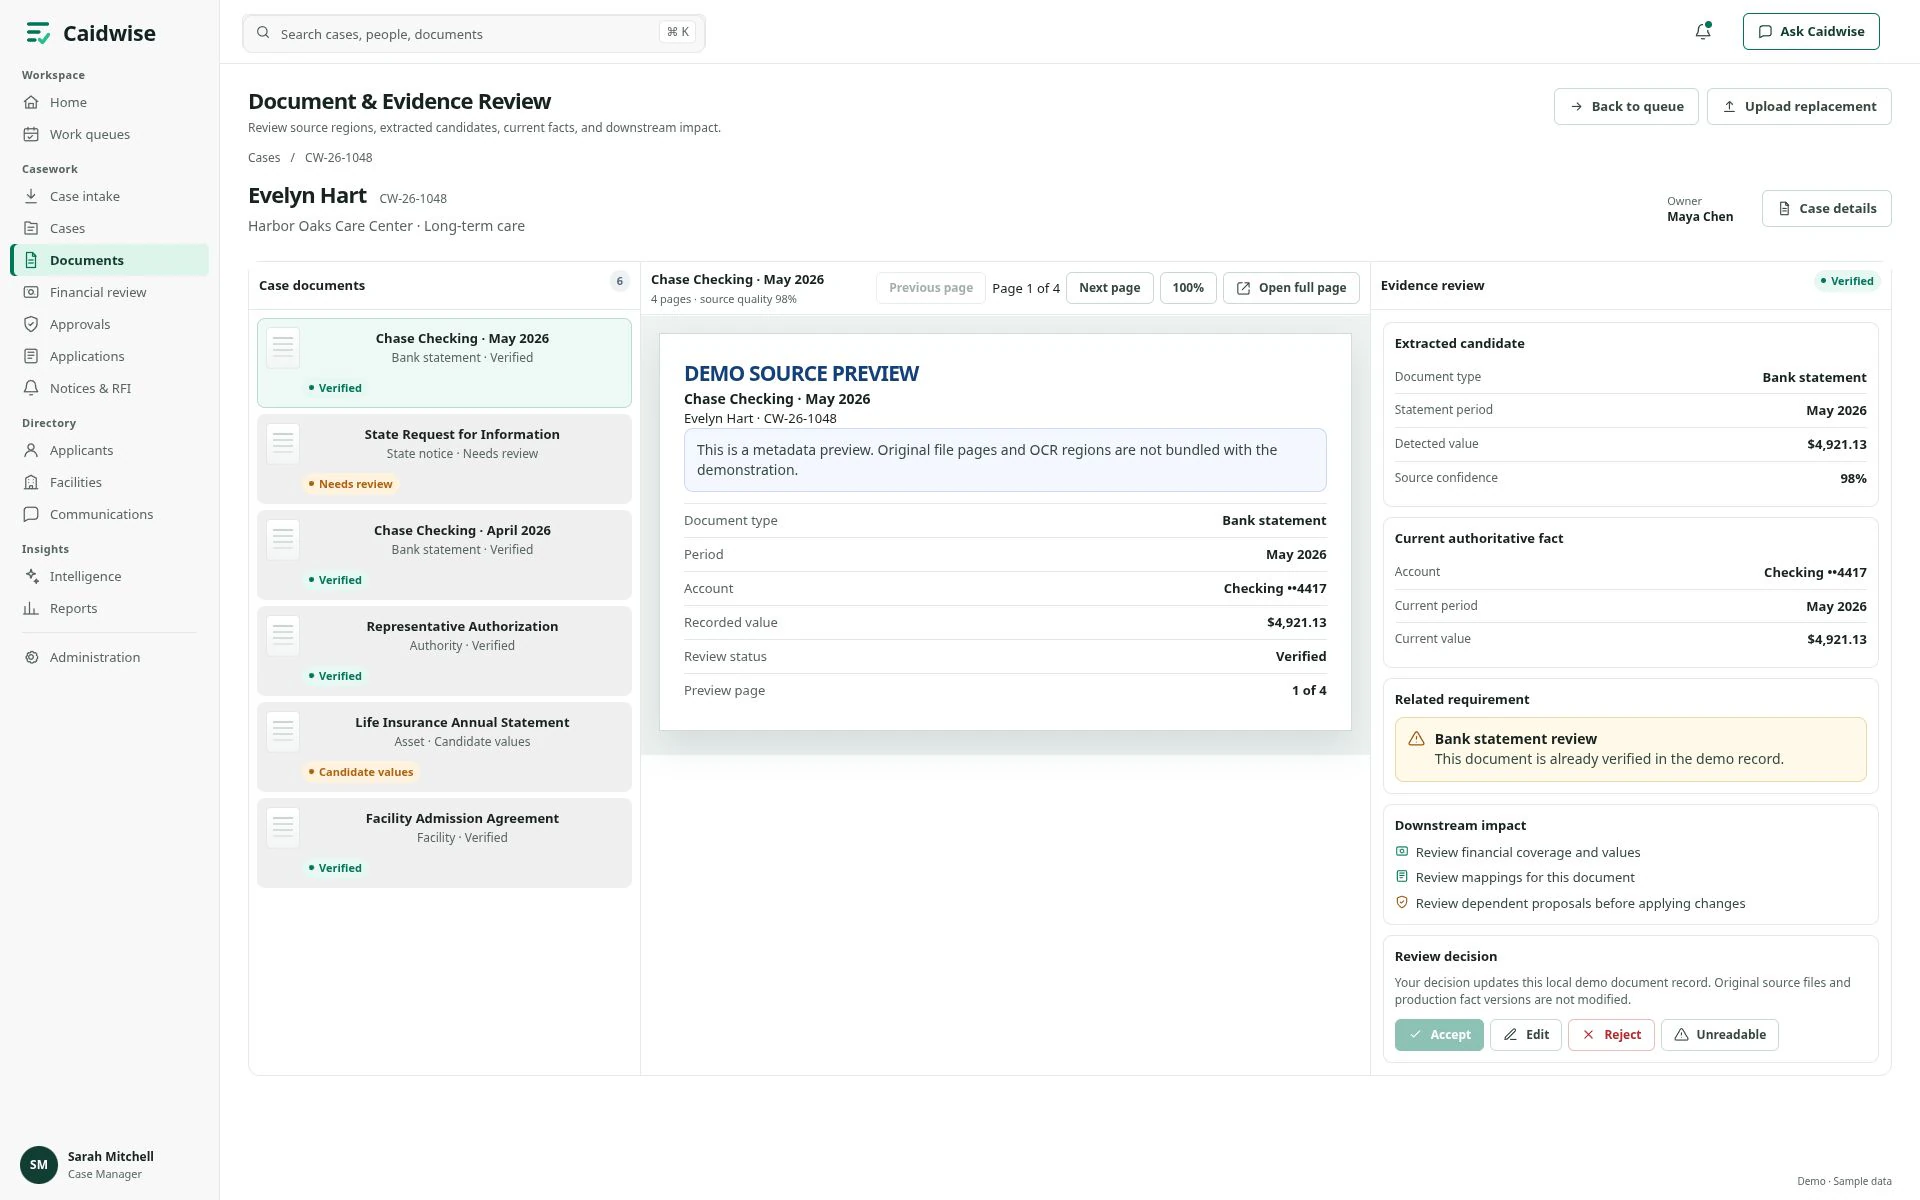
Task: Click the Documents sidebar icon
Action: pos(31,260)
